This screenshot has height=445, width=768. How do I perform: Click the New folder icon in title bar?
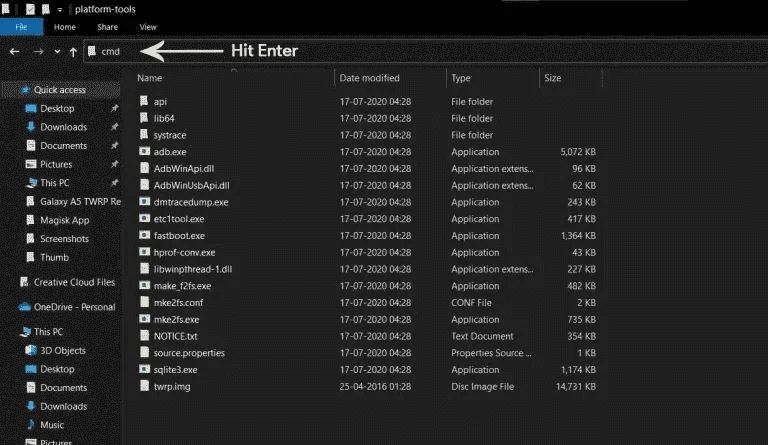(46, 9)
